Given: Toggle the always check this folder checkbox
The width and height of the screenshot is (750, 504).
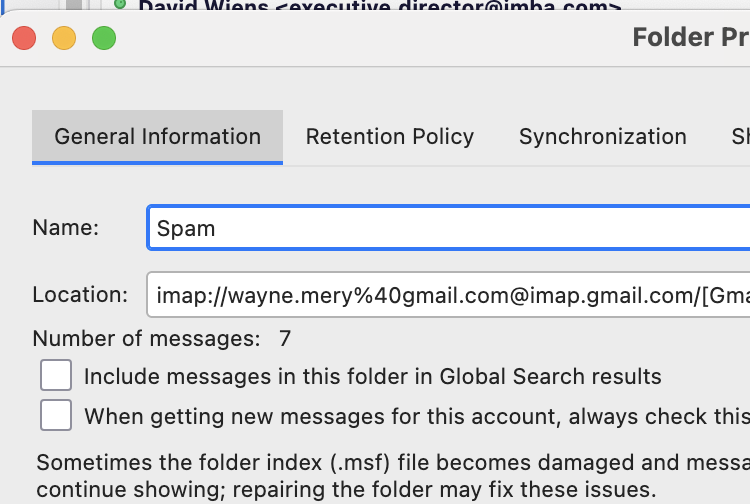Looking at the screenshot, I should coord(56,415).
